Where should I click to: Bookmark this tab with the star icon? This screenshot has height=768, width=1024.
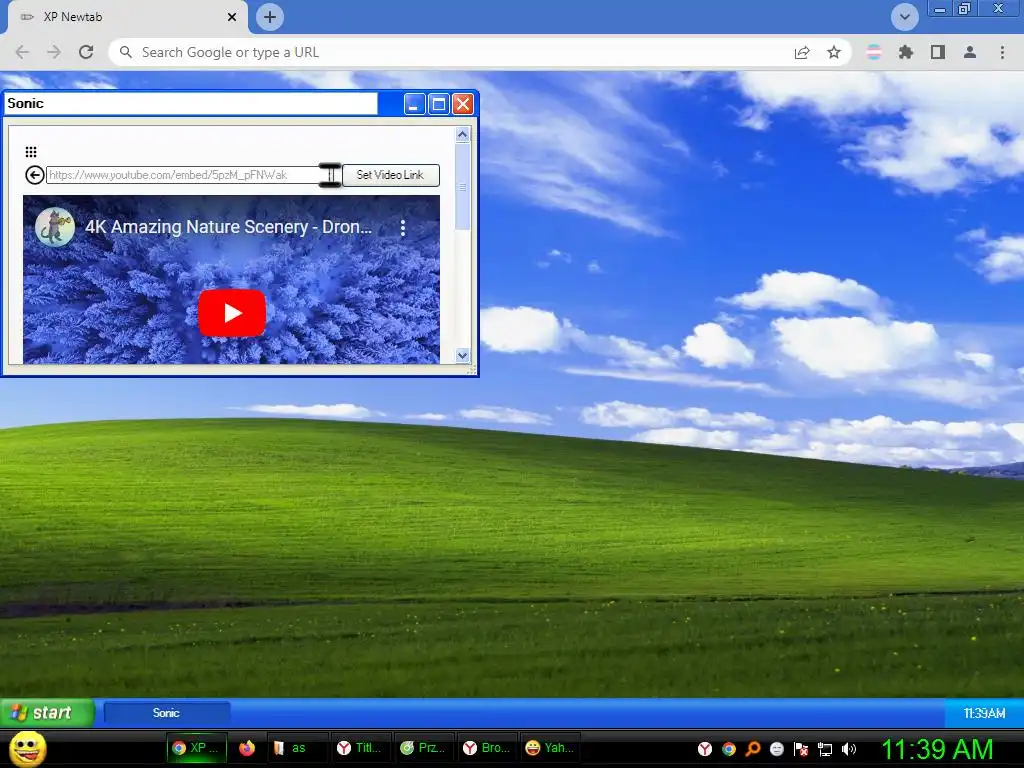(x=834, y=52)
